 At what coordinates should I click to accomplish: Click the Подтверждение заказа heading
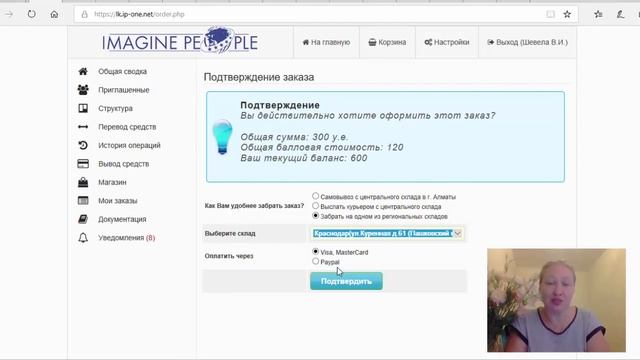point(259,77)
